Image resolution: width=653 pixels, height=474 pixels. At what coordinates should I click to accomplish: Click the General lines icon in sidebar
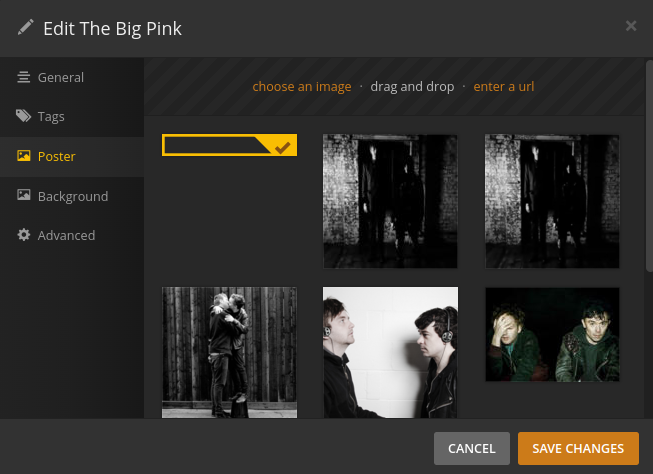click(23, 77)
